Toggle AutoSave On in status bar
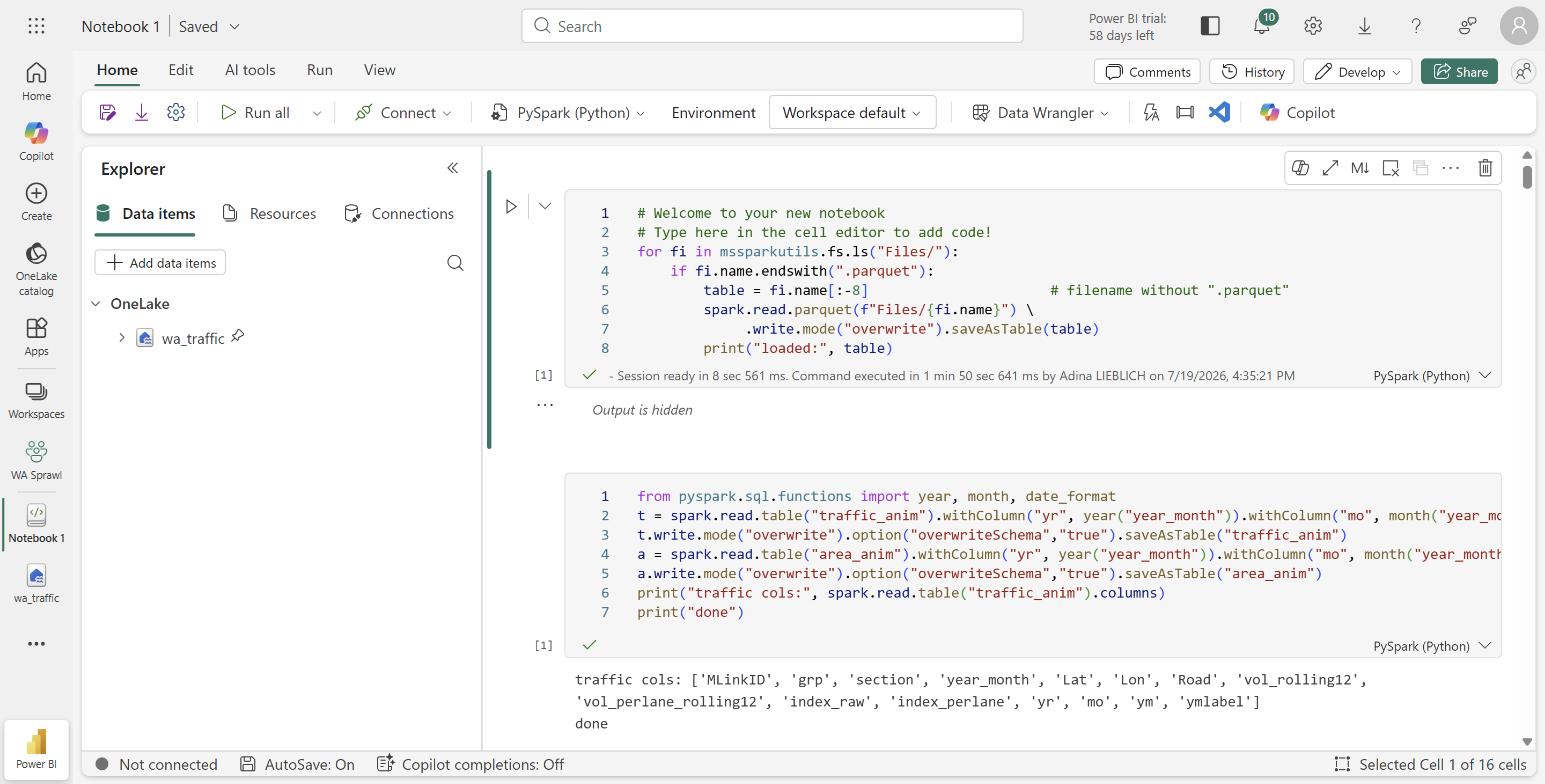This screenshot has height=784, width=1545. tap(298, 764)
